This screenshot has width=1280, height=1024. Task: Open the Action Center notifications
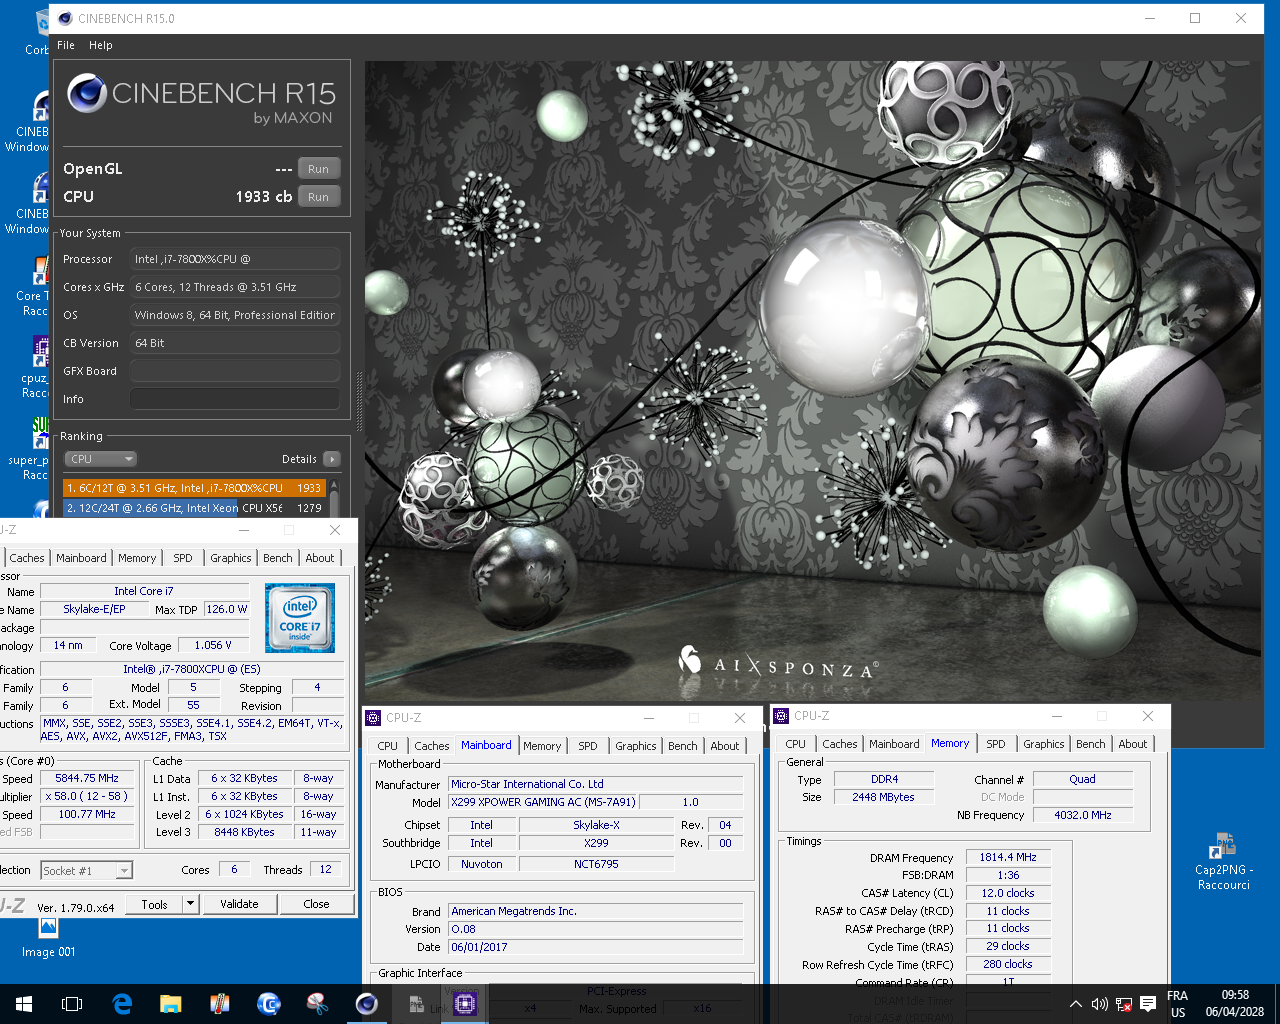[x=1148, y=1004]
